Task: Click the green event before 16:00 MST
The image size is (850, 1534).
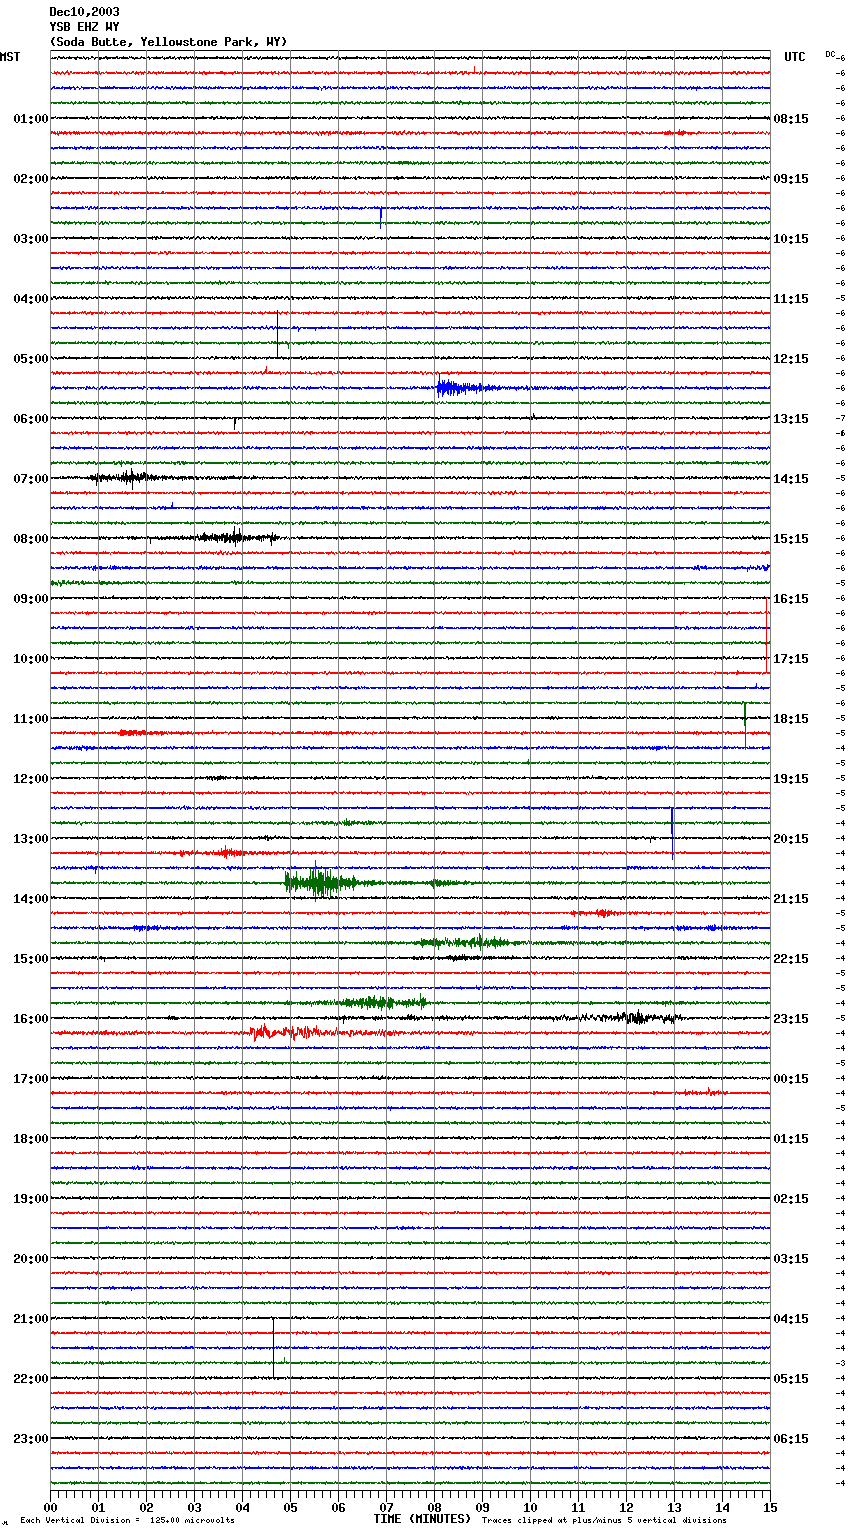Action: click(x=380, y=1002)
